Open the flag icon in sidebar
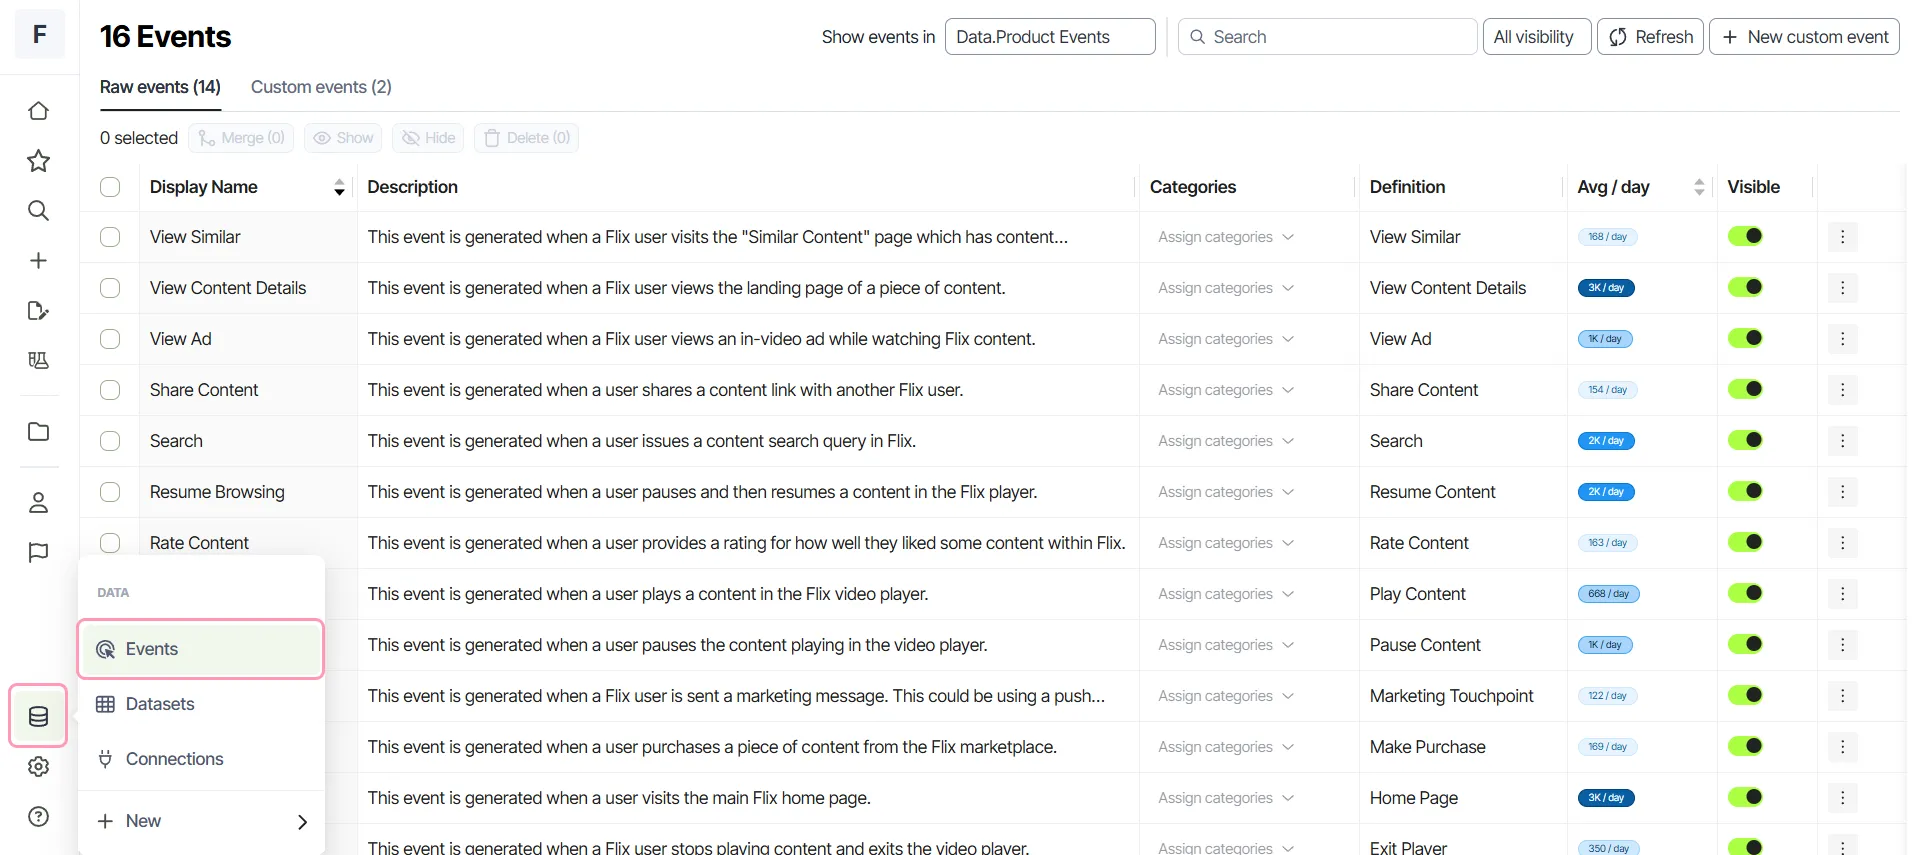 click(38, 552)
